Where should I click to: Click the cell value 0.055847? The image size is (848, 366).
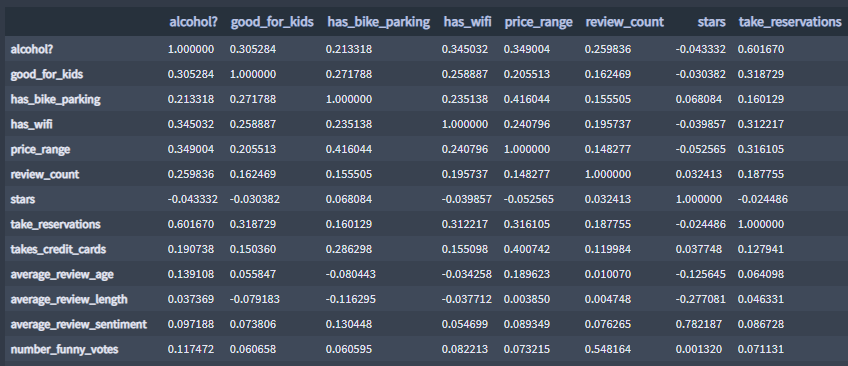253,274
